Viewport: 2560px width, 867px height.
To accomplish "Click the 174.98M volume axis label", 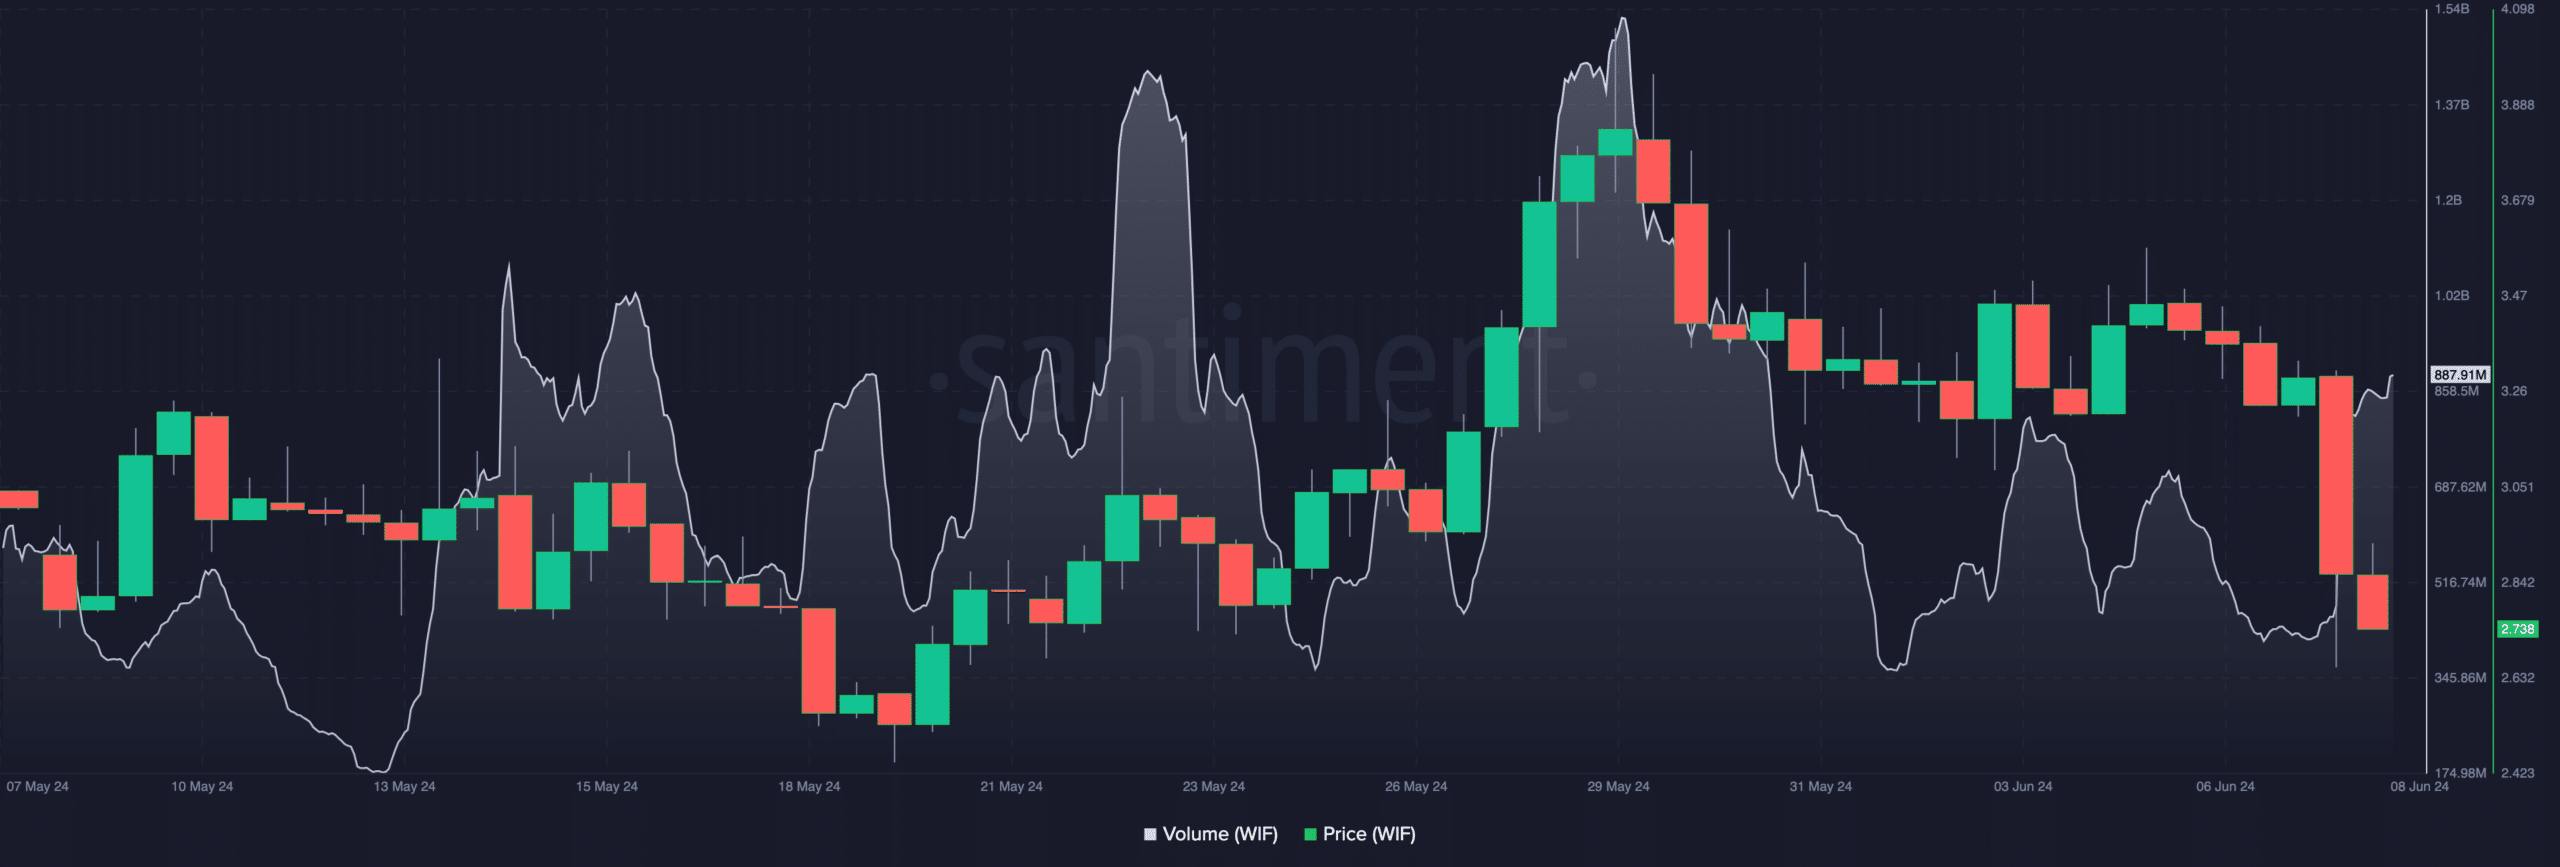I will click(x=2460, y=773).
